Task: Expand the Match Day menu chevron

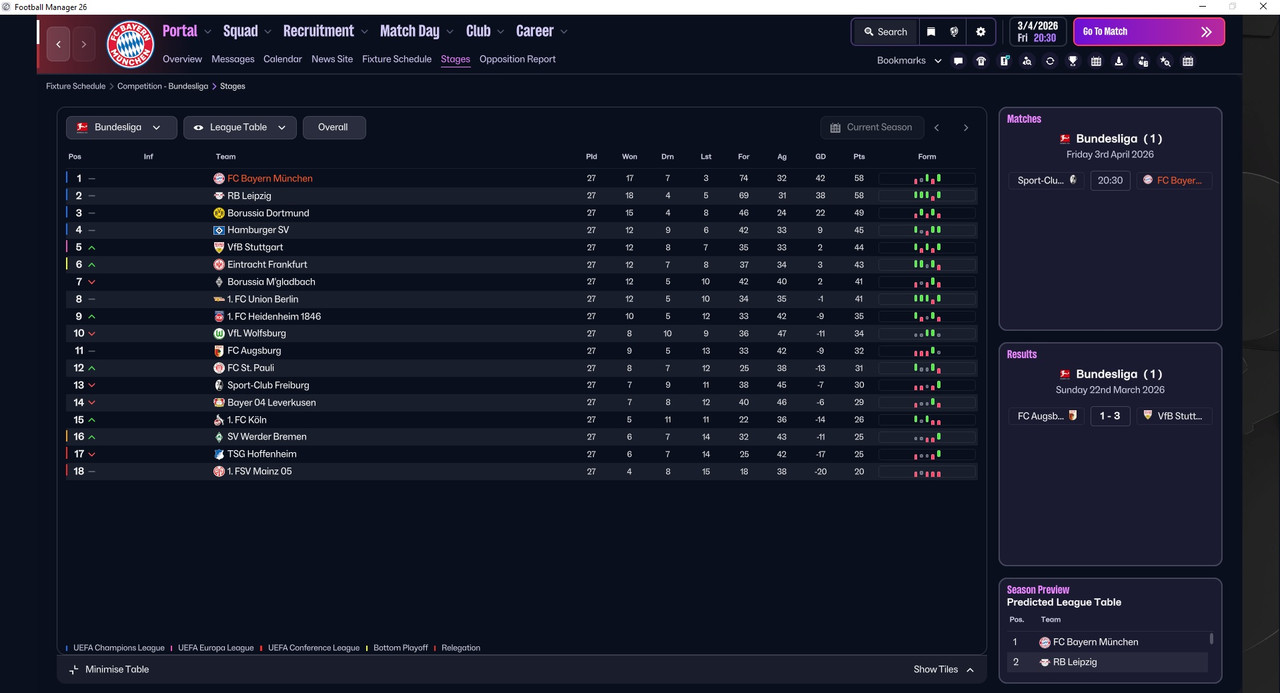Action: [x=451, y=32]
